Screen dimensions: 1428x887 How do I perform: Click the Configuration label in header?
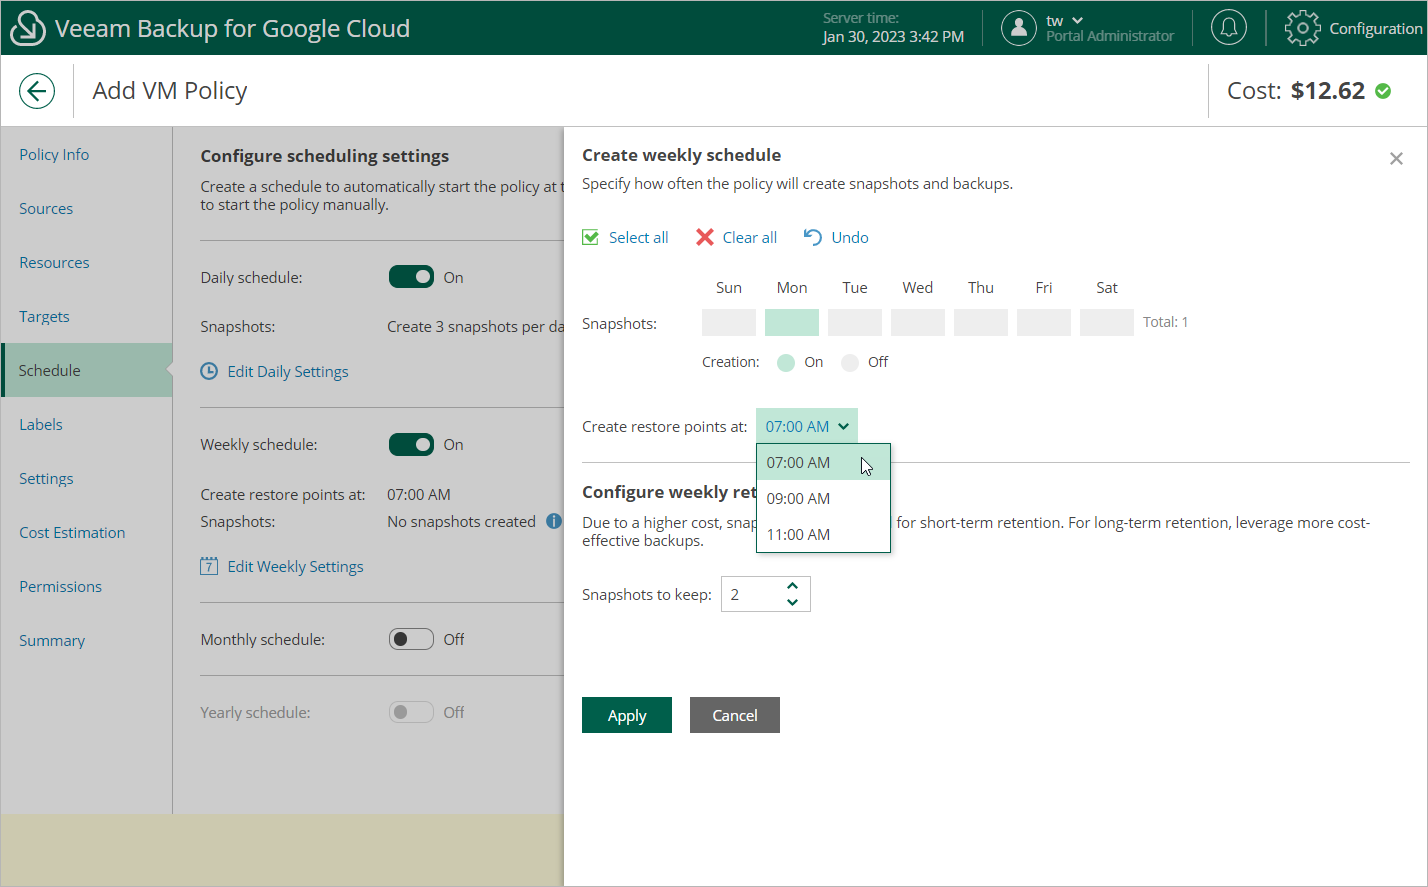click(1375, 28)
